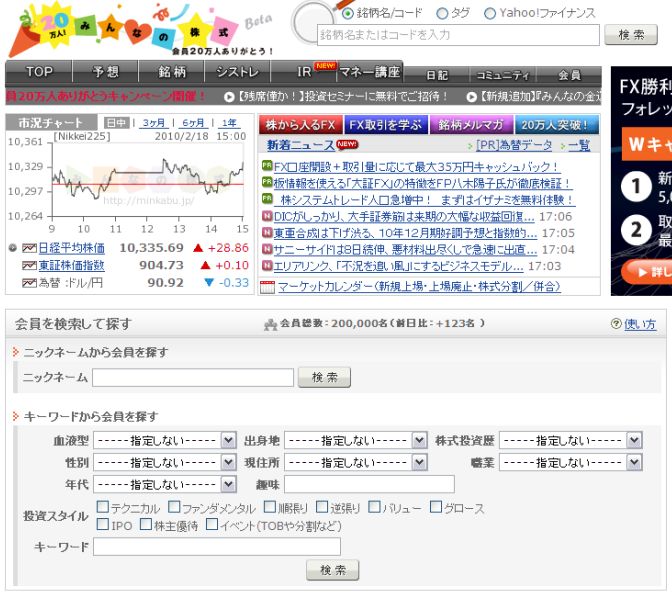This screenshot has width=672, height=594.
Task: Switch chart to 3ヶ月 period tab
Action: 153,123
